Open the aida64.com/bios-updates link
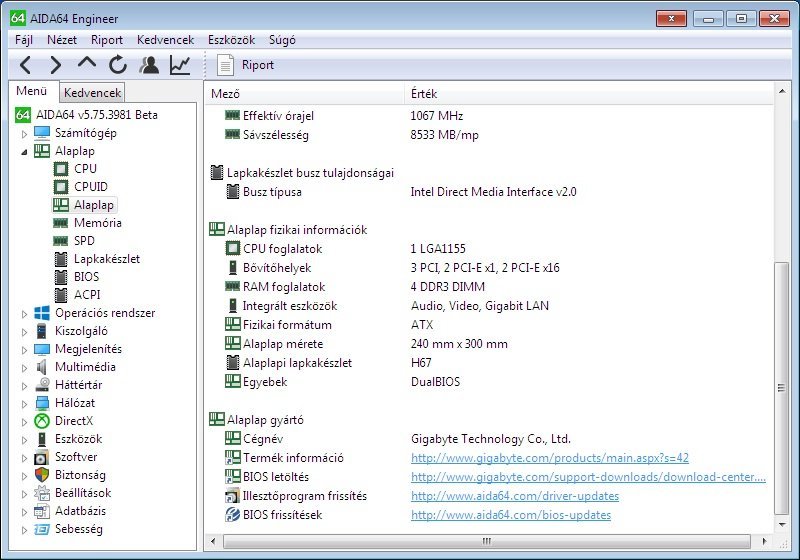This screenshot has height=560, width=800. click(x=511, y=515)
